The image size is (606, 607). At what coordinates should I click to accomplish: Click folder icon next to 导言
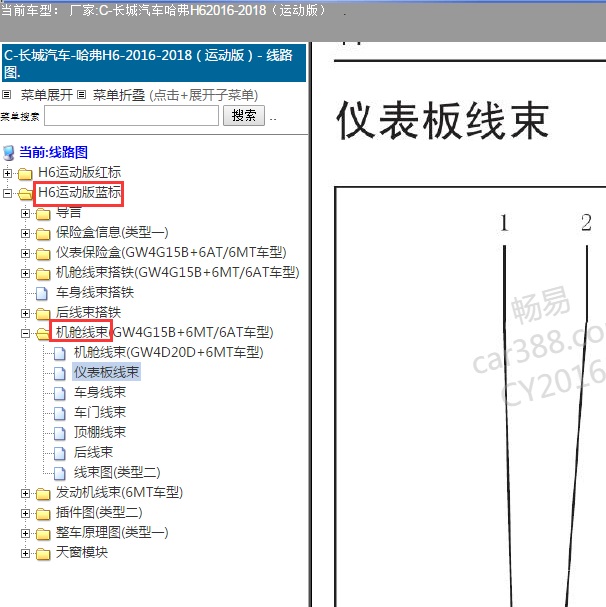(x=43, y=214)
